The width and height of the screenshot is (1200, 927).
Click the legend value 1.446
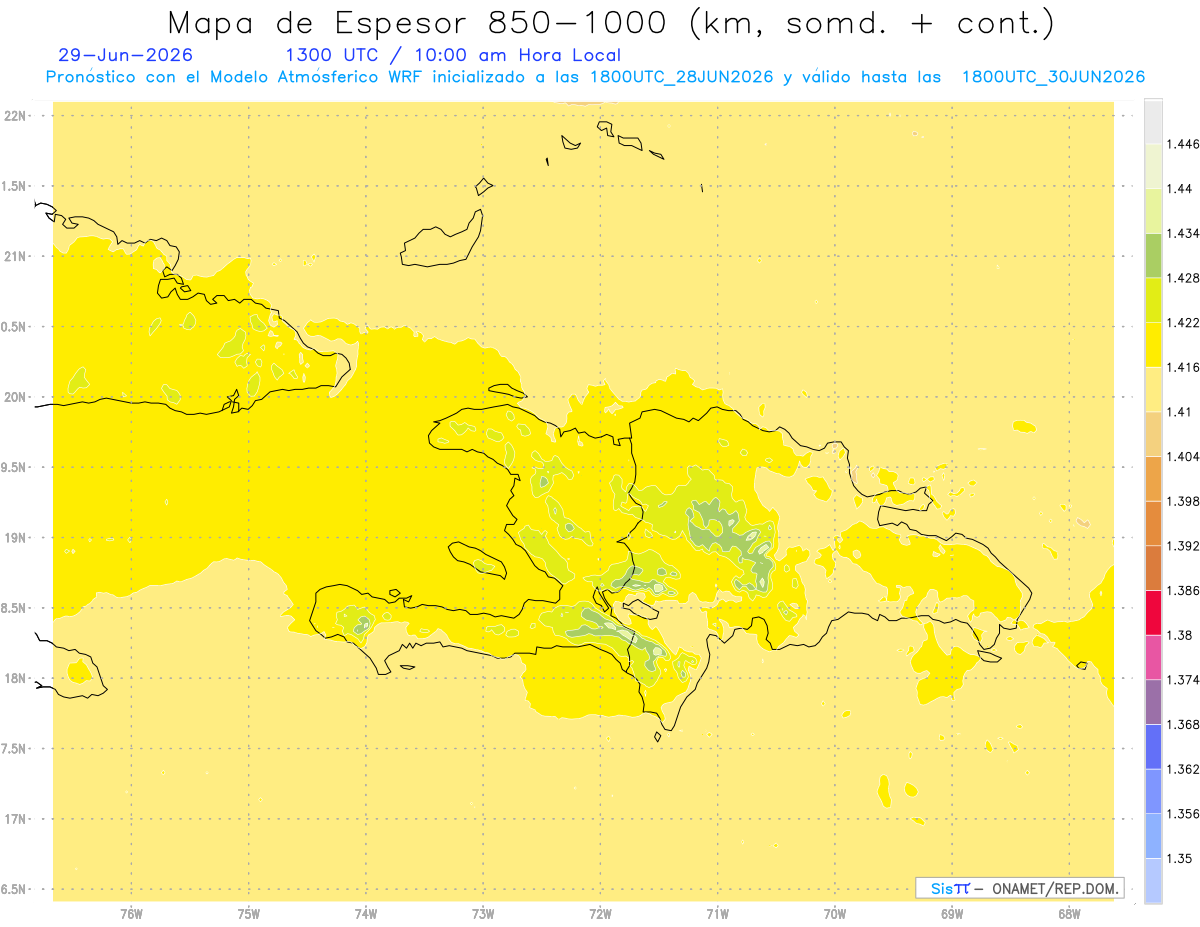(1182, 144)
